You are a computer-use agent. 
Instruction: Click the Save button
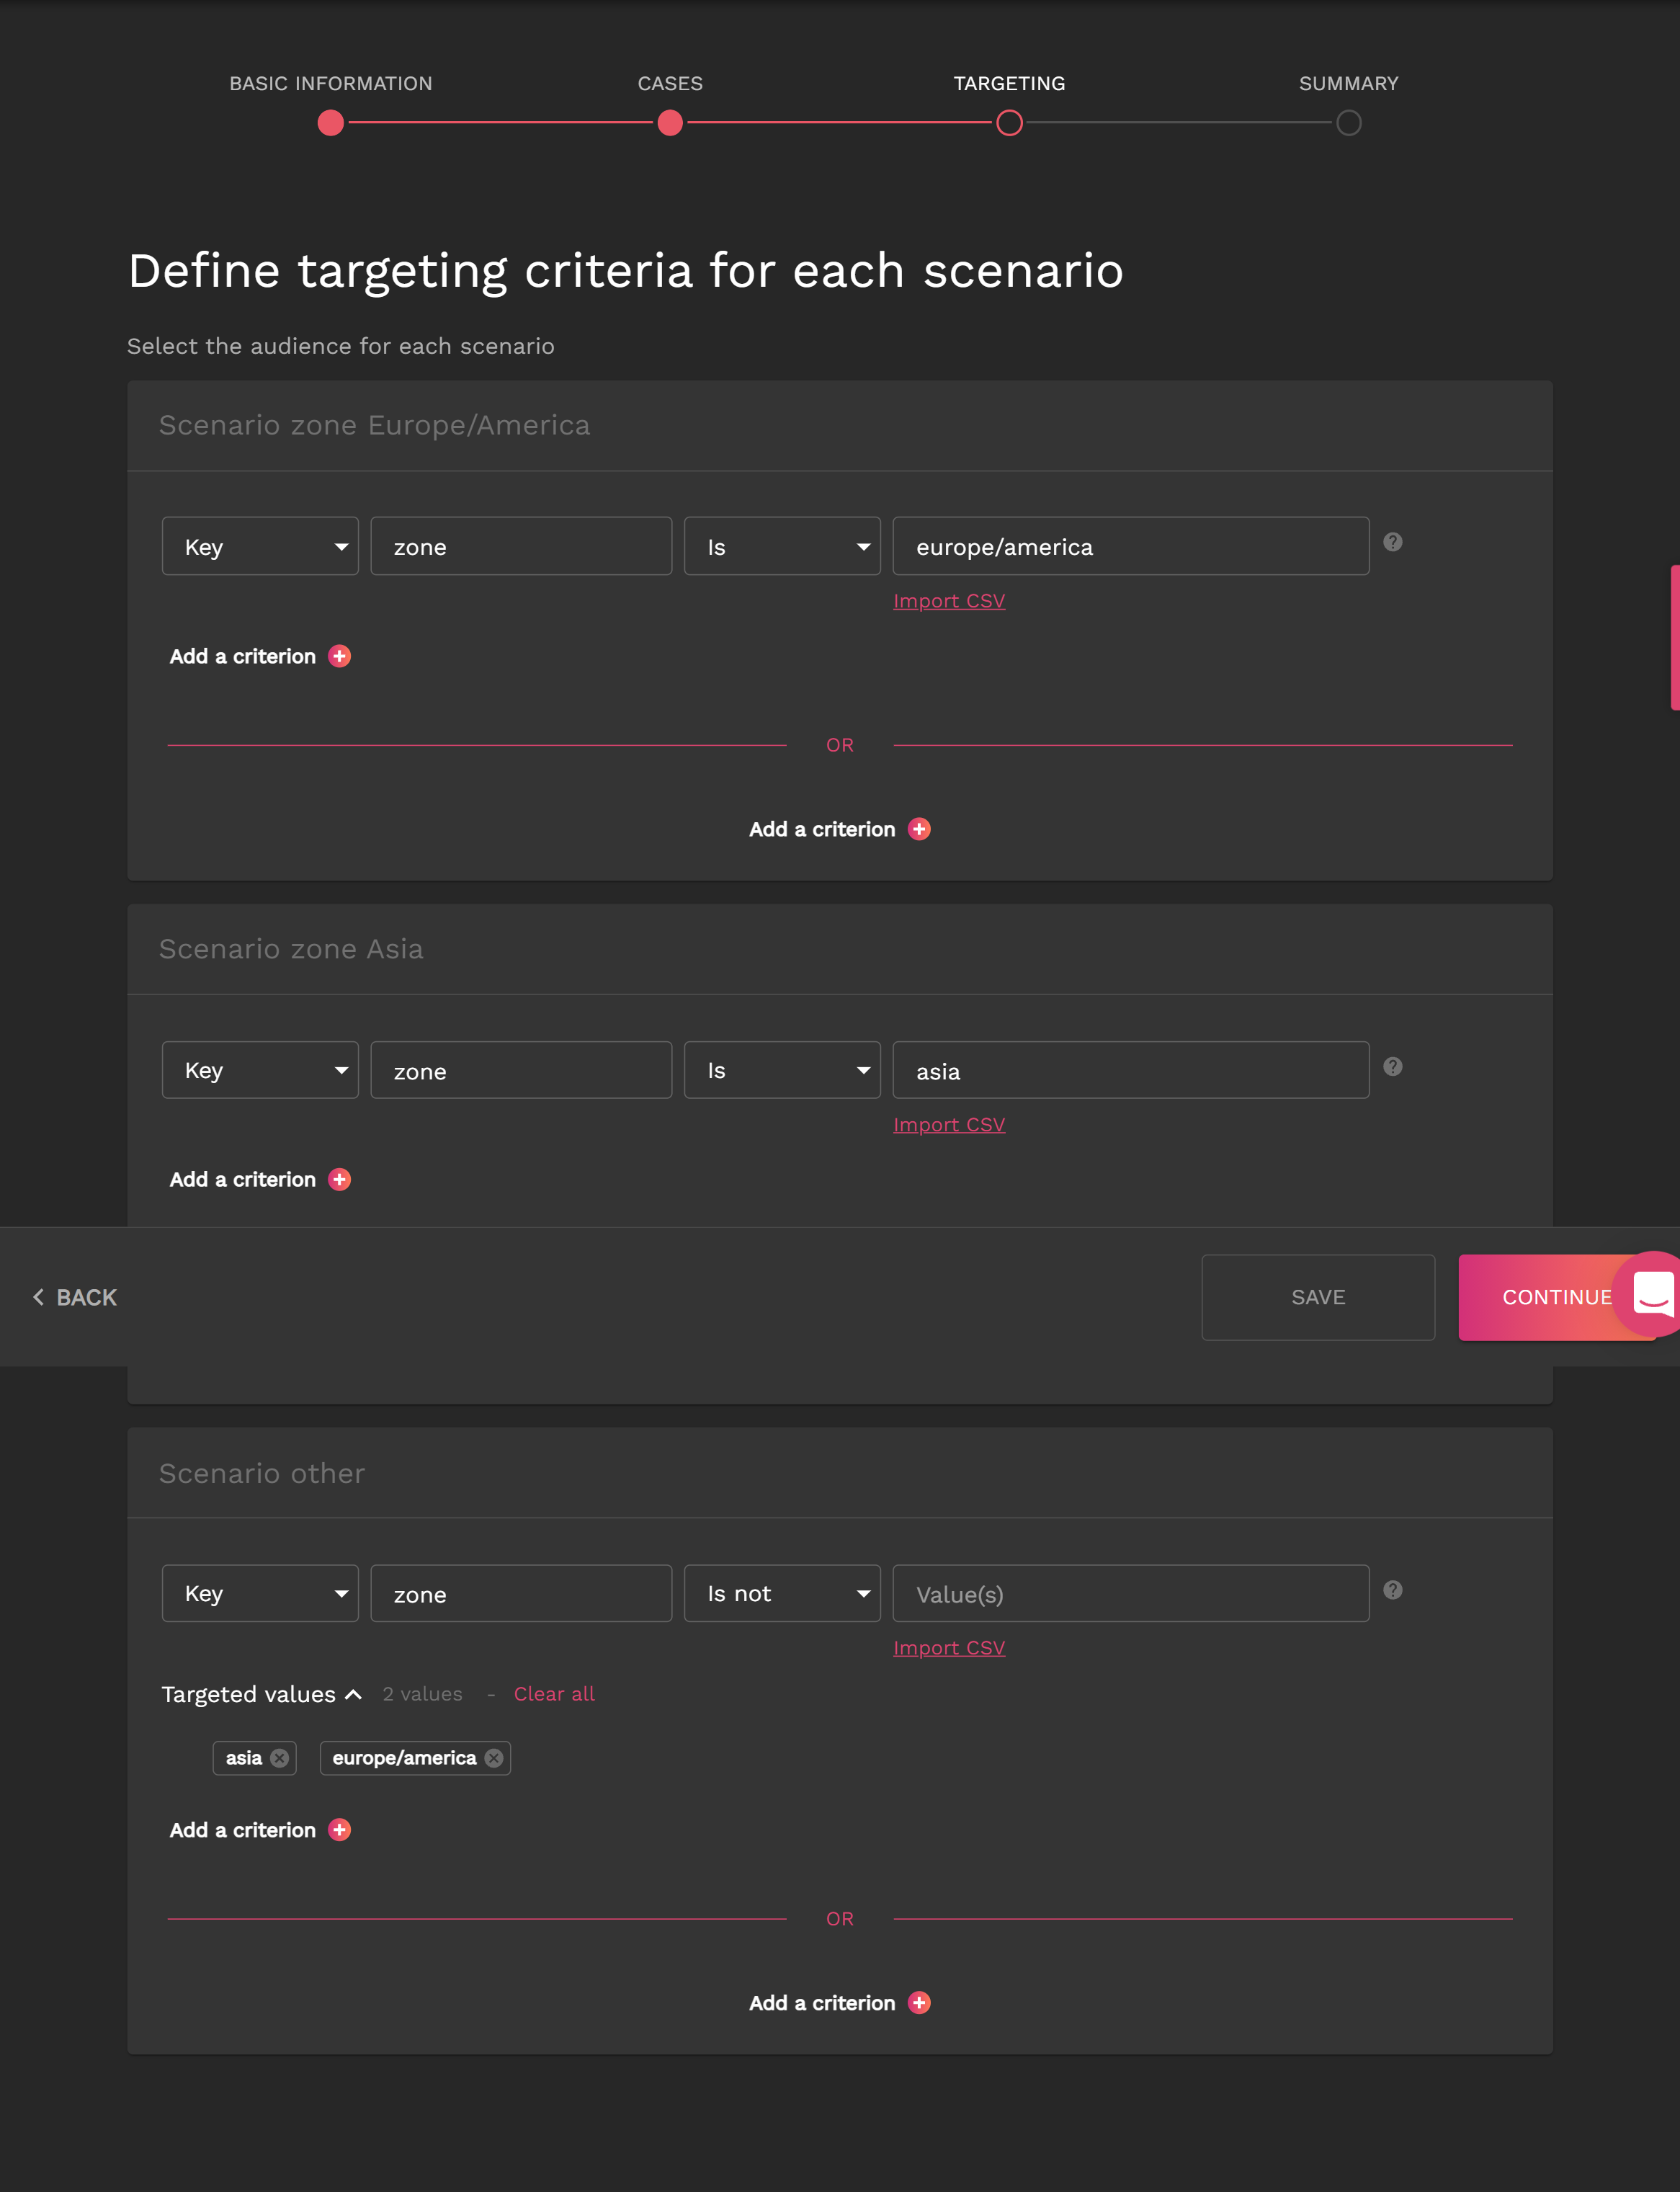[1317, 1297]
